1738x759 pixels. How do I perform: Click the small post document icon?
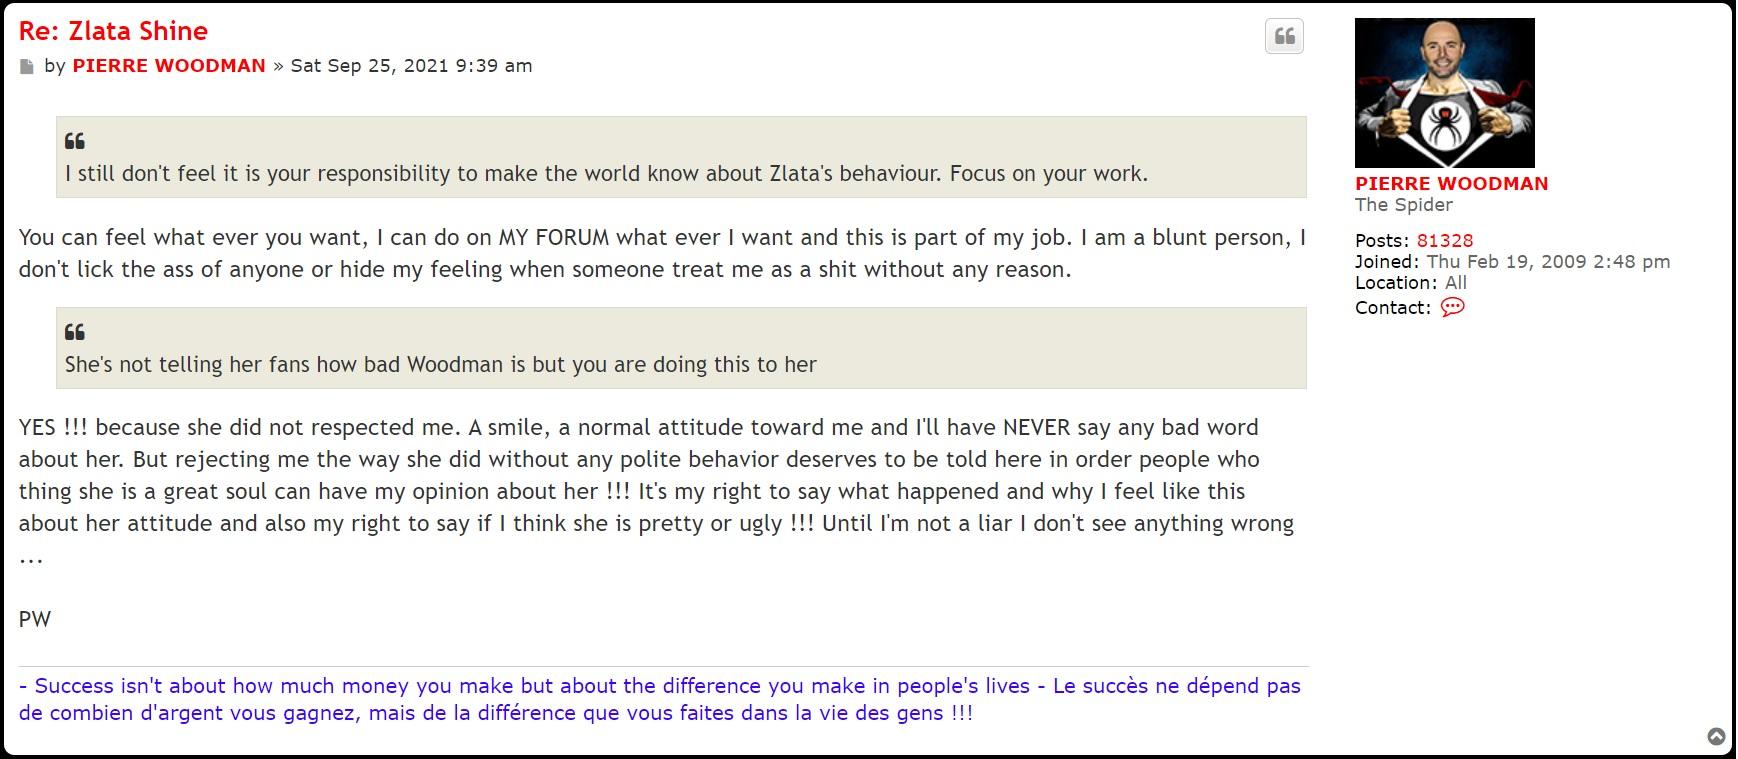coord(27,67)
